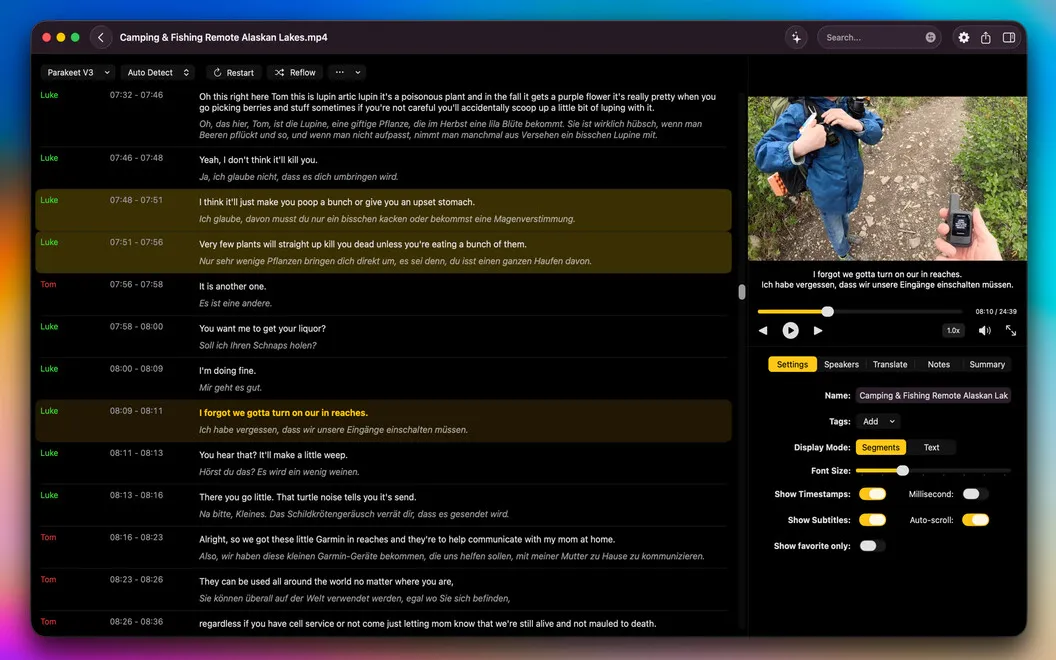The image size is (1056, 660).
Task: Switch to the Notes tab
Action: tap(938, 364)
